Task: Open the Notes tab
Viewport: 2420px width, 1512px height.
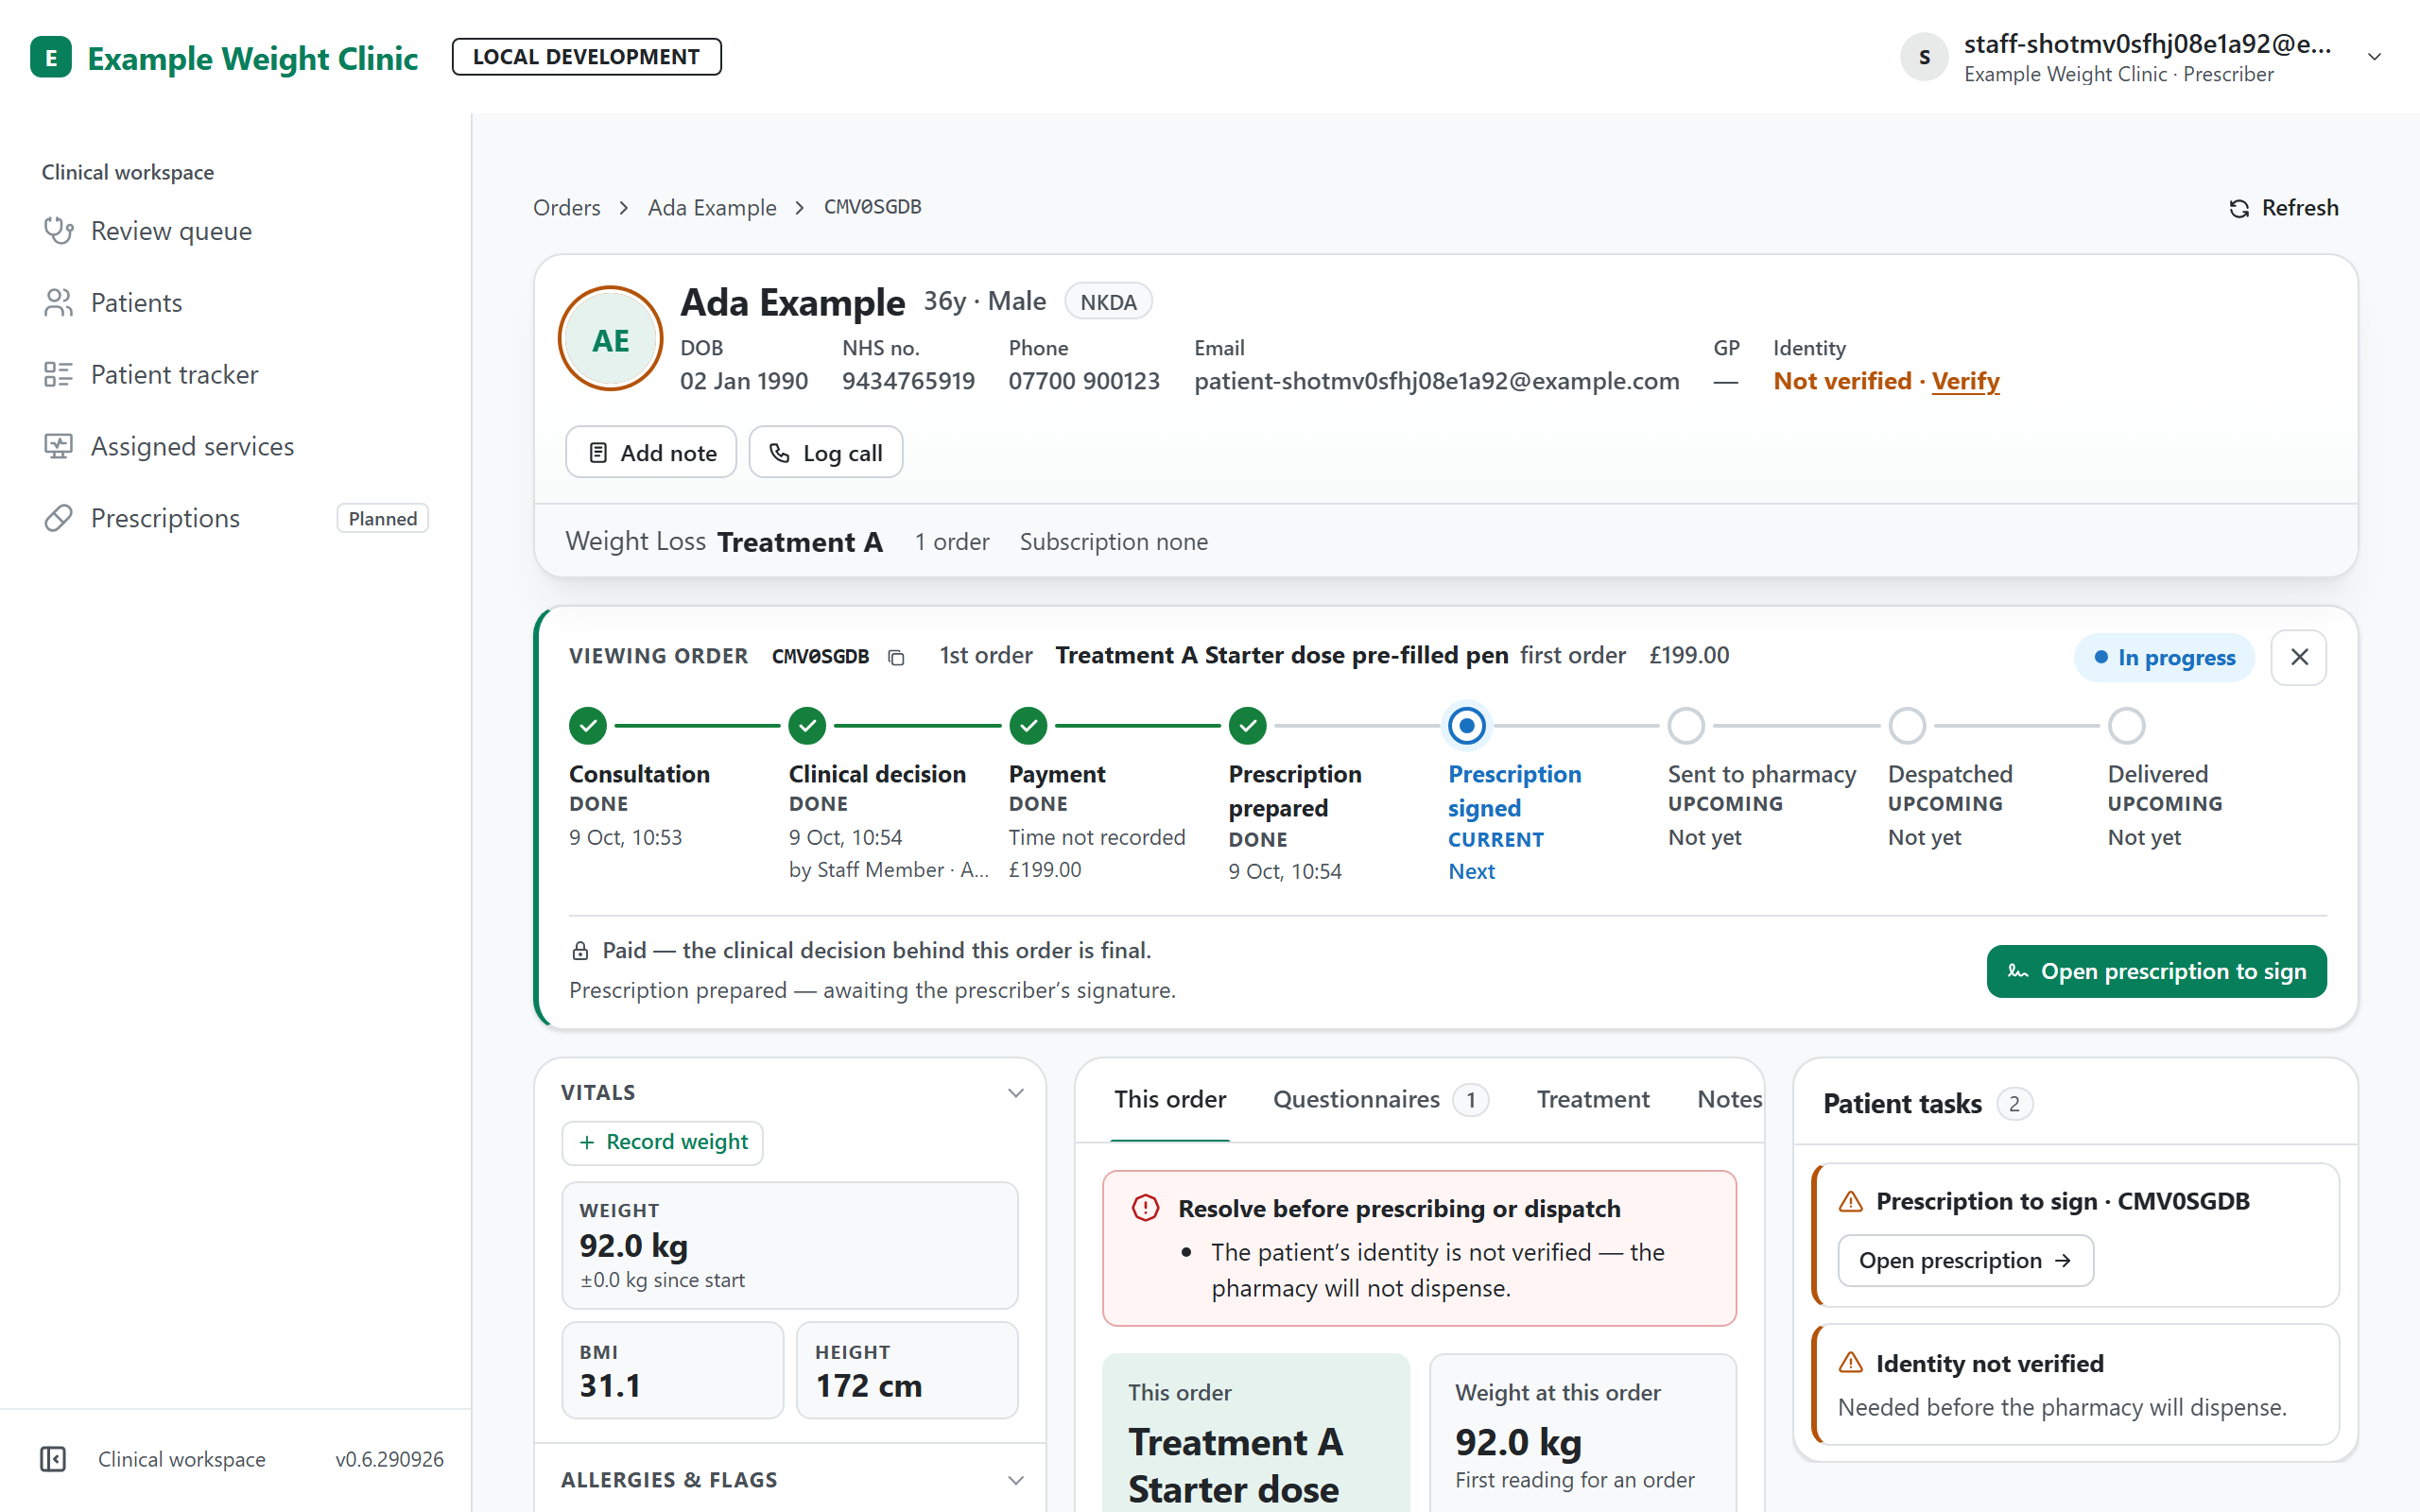Action: click(1730, 1100)
